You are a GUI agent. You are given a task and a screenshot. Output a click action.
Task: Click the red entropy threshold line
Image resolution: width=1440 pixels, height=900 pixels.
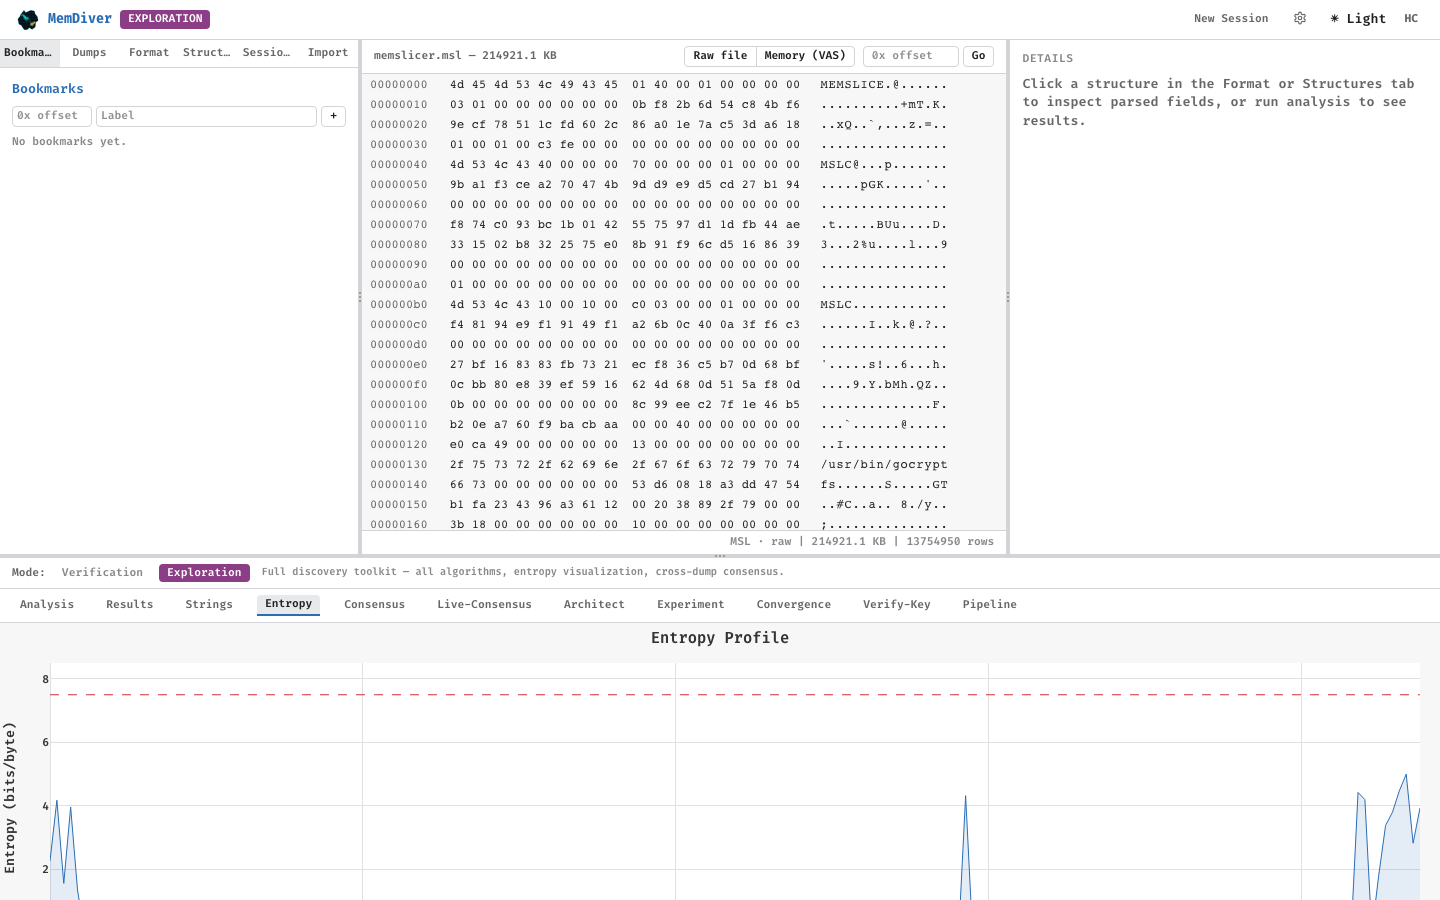pyautogui.click(x=735, y=694)
